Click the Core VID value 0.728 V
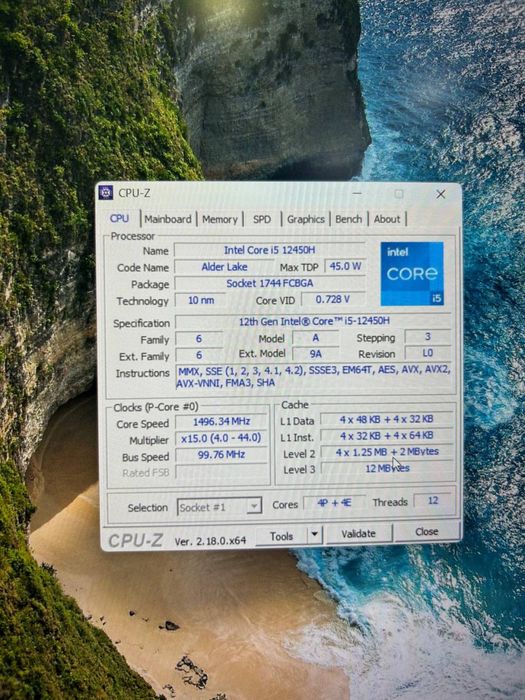Viewport: 525px width, 700px height. tap(333, 299)
